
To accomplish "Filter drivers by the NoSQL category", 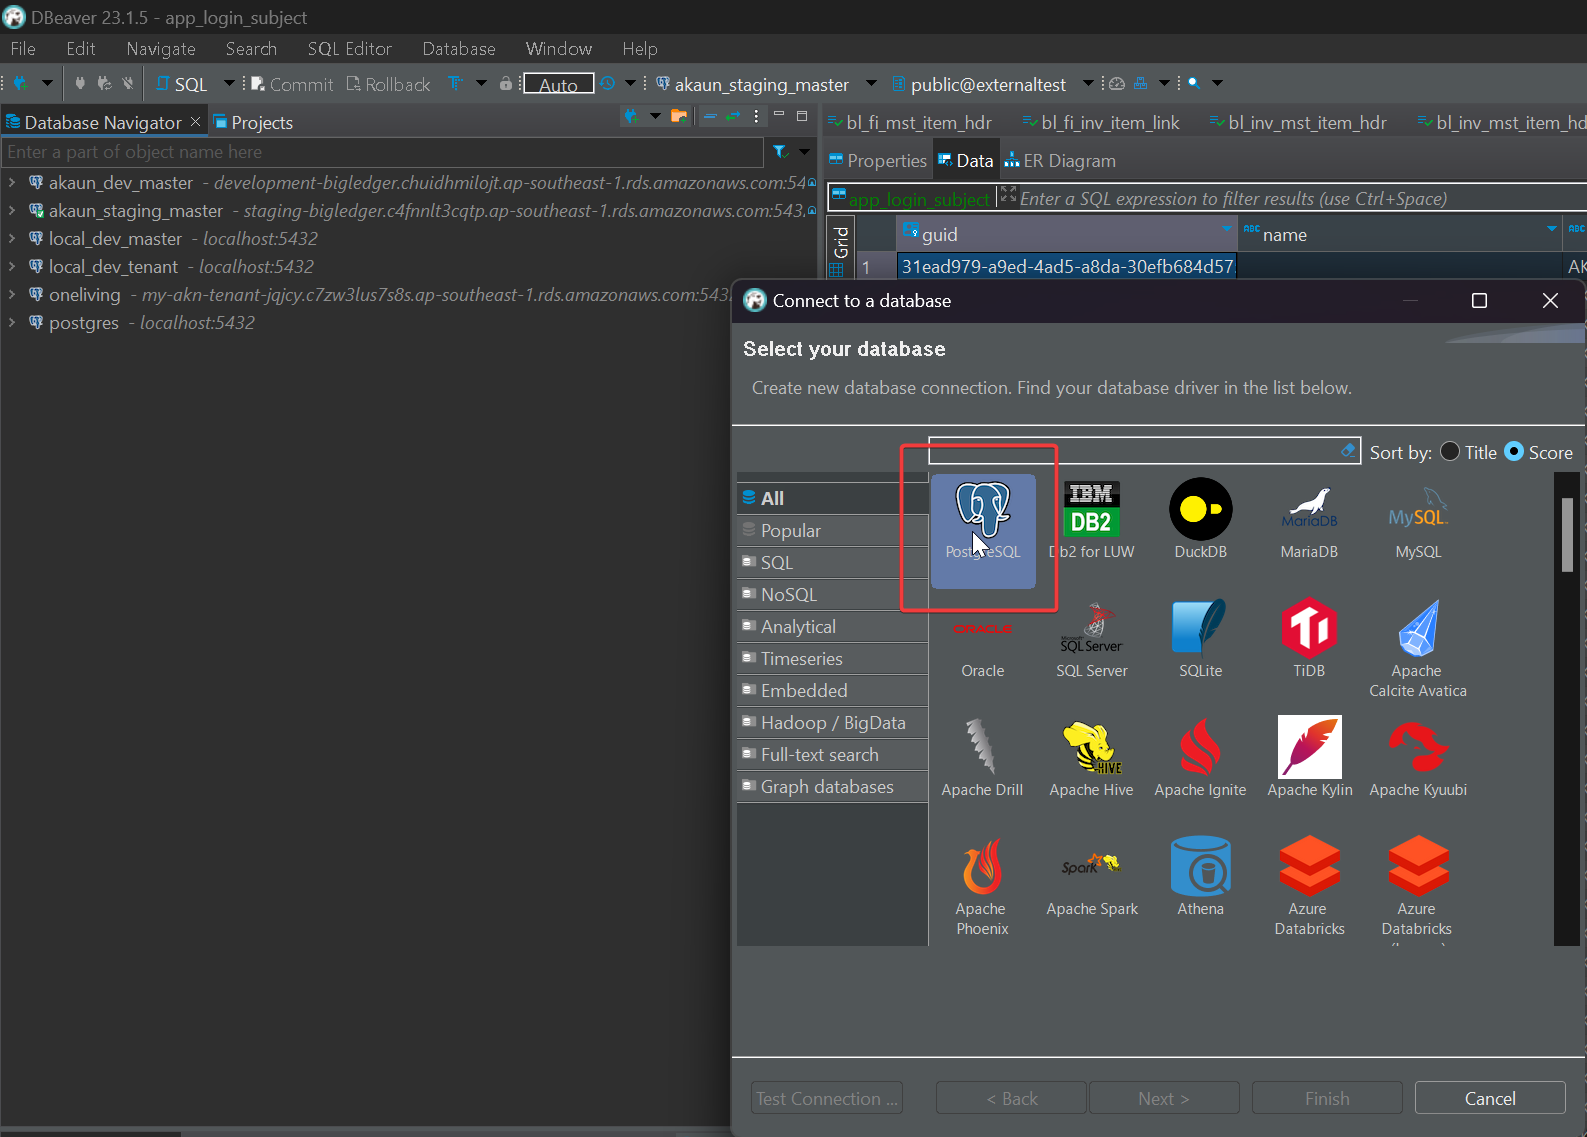I will (x=789, y=595).
